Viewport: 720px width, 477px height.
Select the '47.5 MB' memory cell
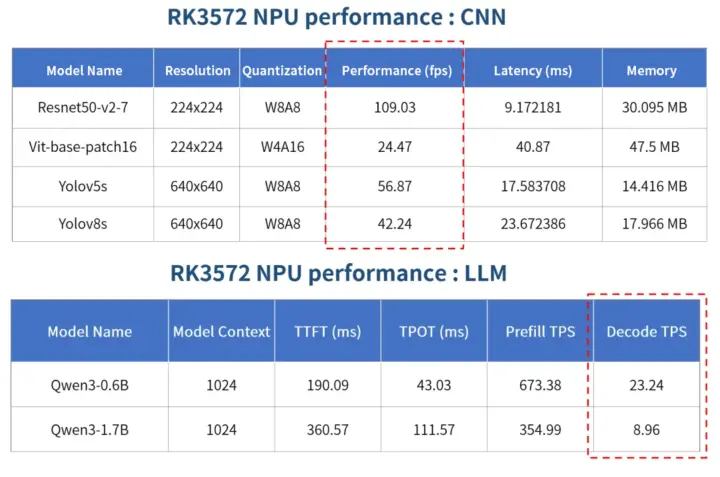[x=654, y=147]
